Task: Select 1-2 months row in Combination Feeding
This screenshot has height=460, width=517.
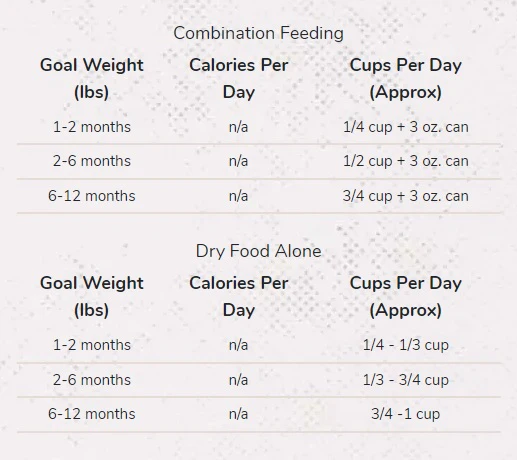Action: (x=259, y=127)
